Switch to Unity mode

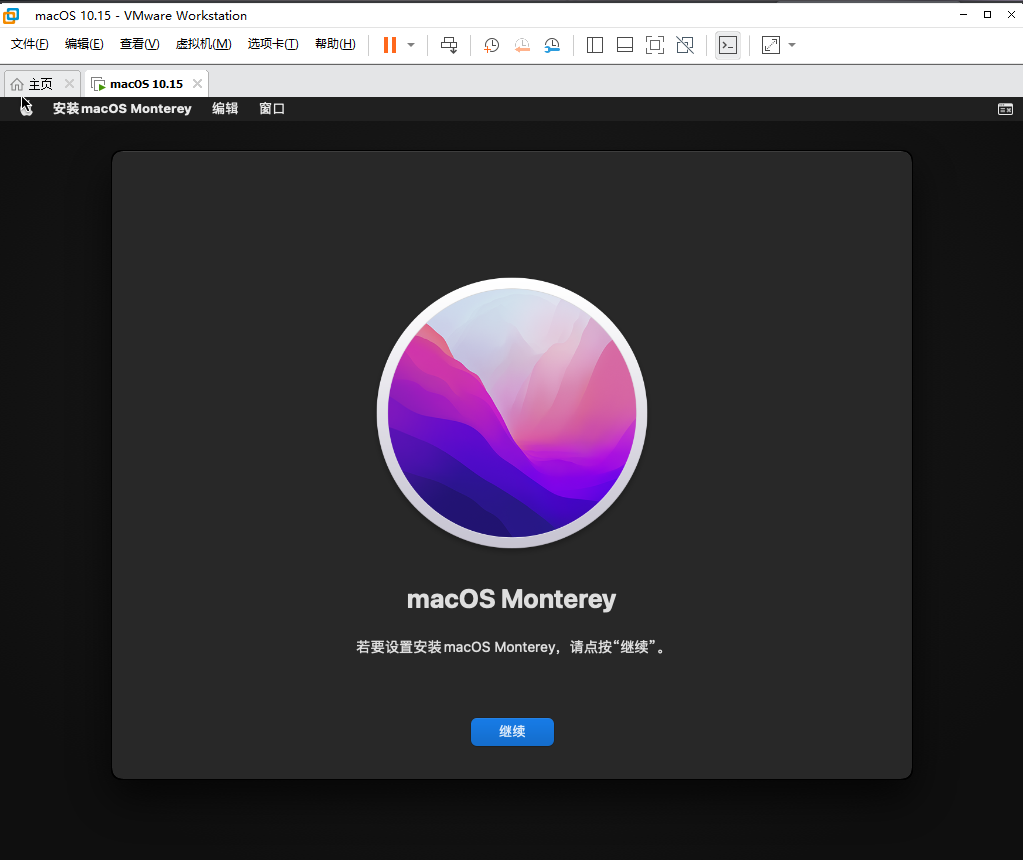[685, 45]
